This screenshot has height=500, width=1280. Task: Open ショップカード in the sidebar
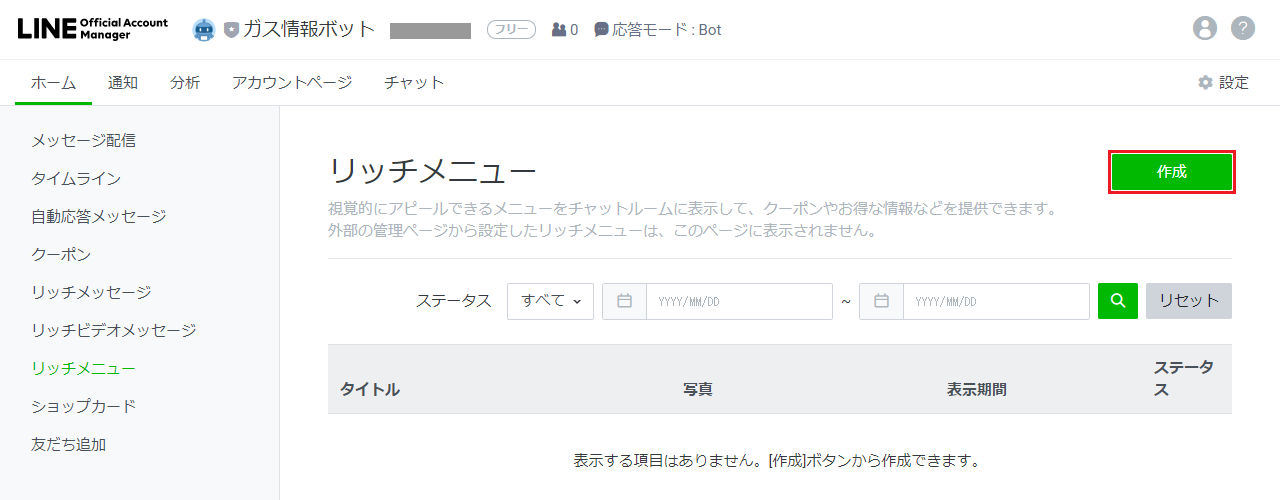tap(84, 407)
